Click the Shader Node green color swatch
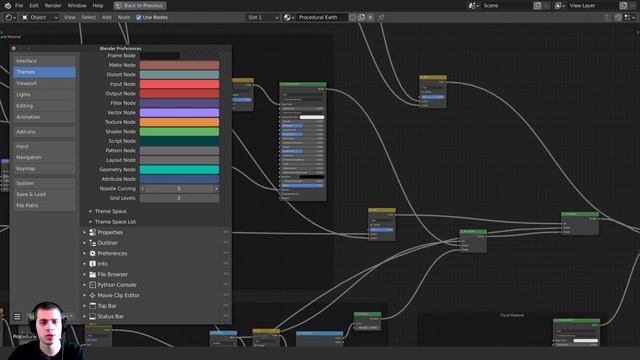 point(180,132)
